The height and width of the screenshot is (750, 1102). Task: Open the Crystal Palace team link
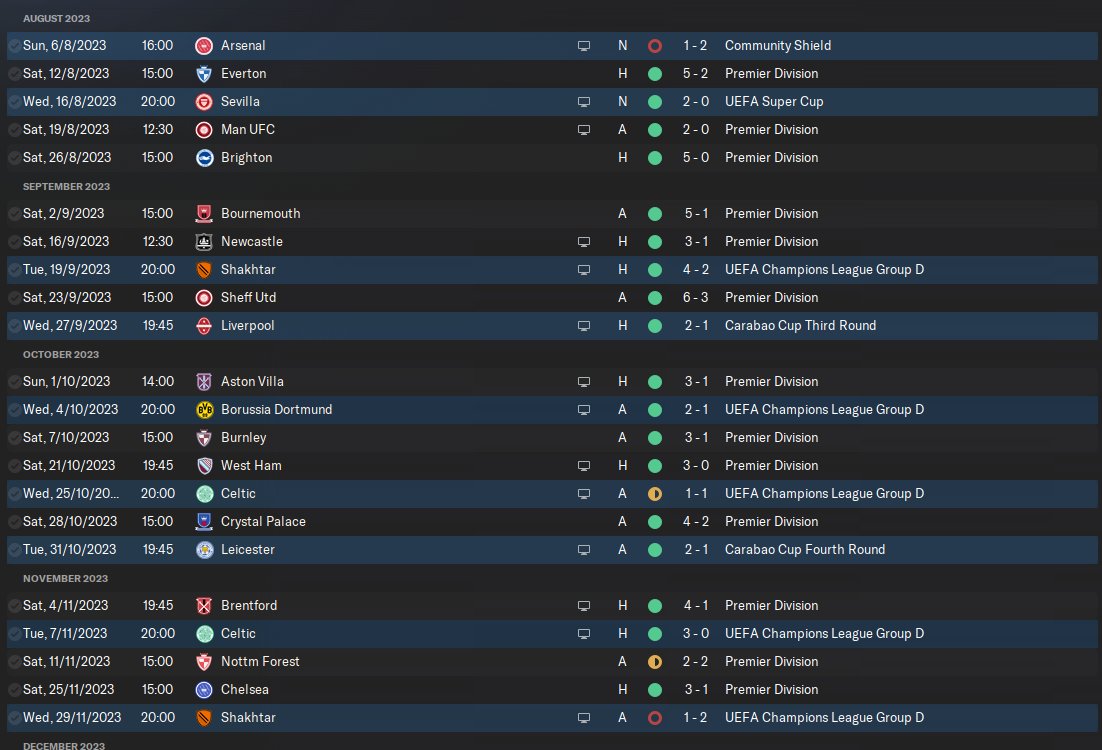pos(263,522)
